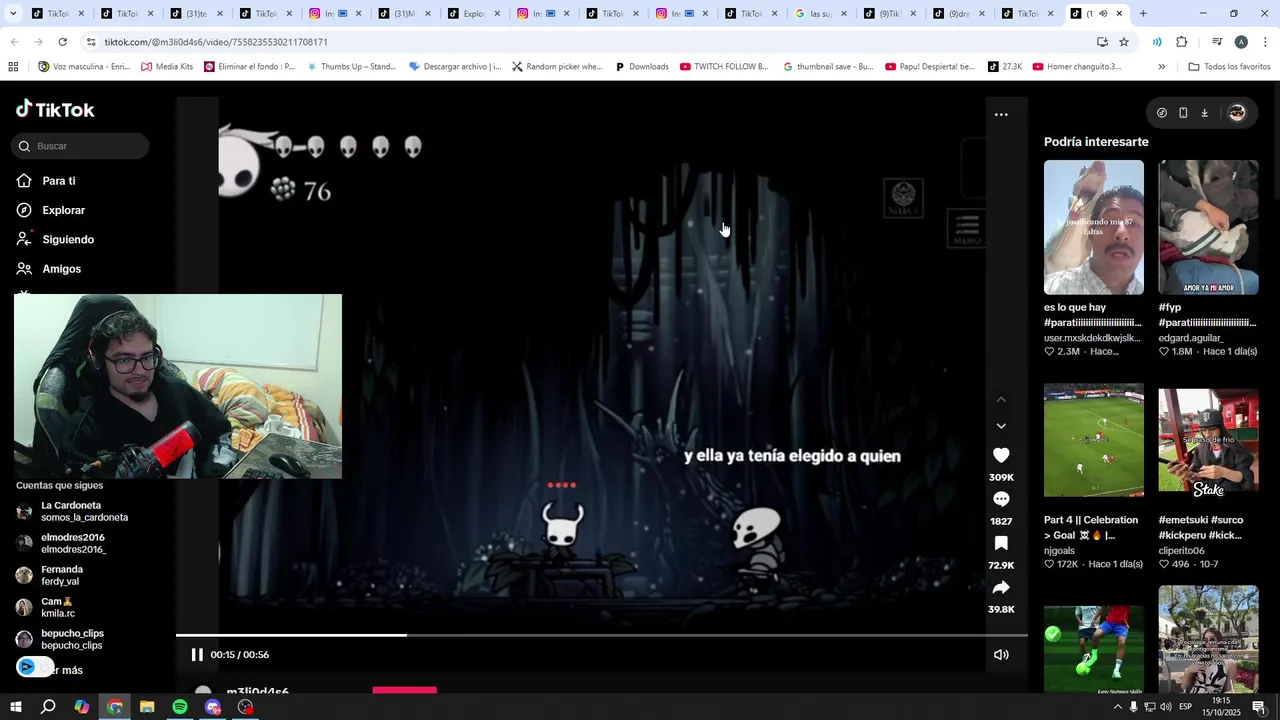Open Discord from the taskbar
The height and width of the screenshot is (720, 1280).
click(213, 707)
